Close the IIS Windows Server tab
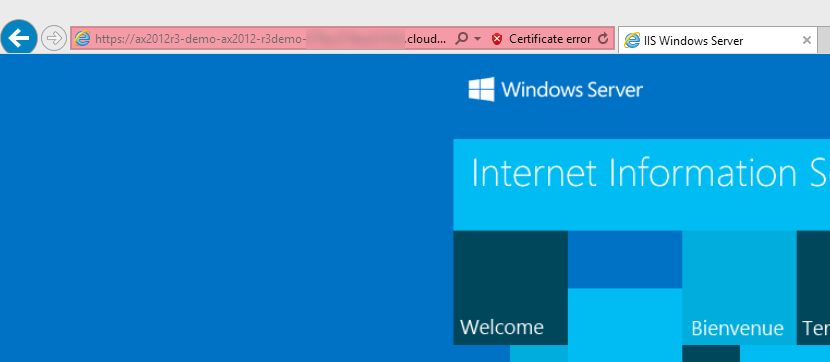 (x=807, y=40)
